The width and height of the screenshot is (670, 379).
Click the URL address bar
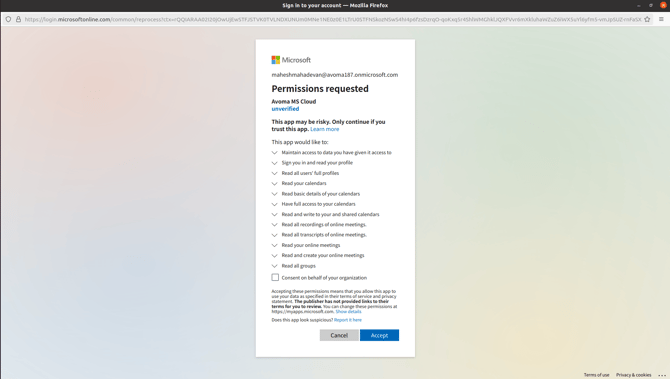pos(332,19)
